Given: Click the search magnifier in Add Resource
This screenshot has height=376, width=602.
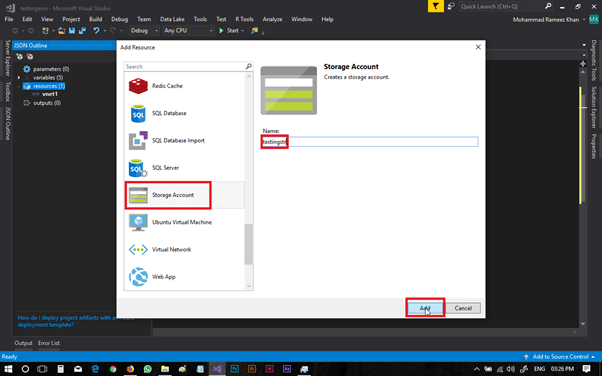Looking at the screenshot, I should [x=248, y=66].
